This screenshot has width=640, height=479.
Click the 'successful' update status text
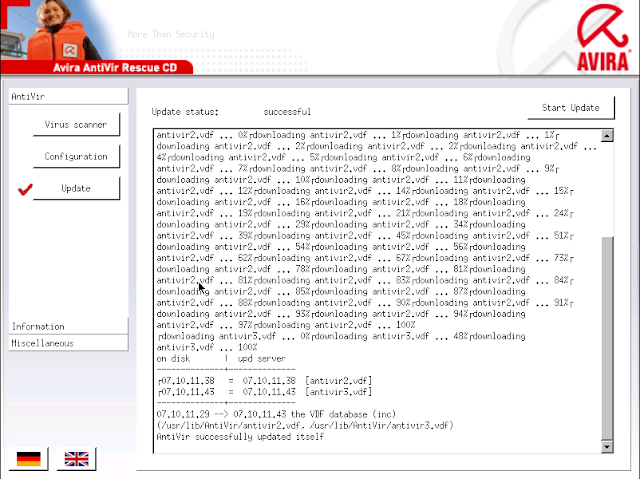287,112
